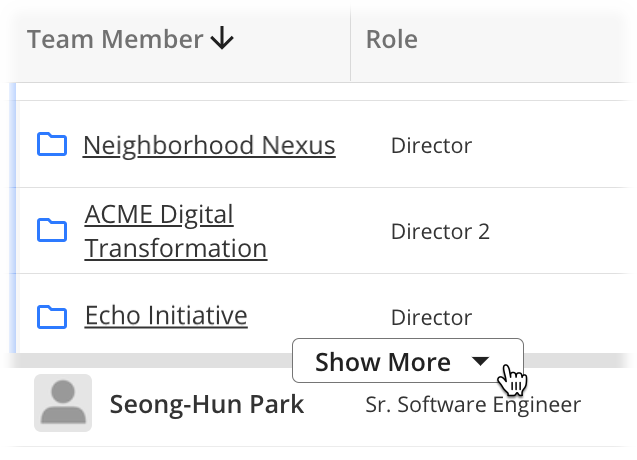The width and height of the screenshot is (637, 460).
Task: Follow the Echo Initiative link
Action: pos(165,316)
